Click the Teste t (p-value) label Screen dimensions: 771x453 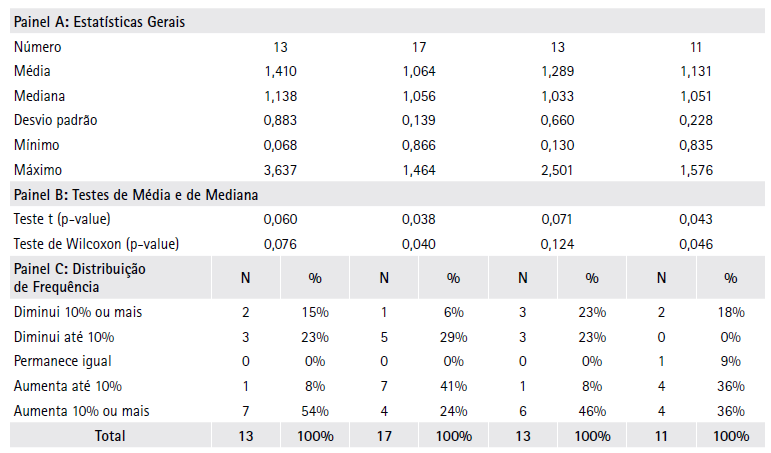pyautogui.click(x=62, y=219)
